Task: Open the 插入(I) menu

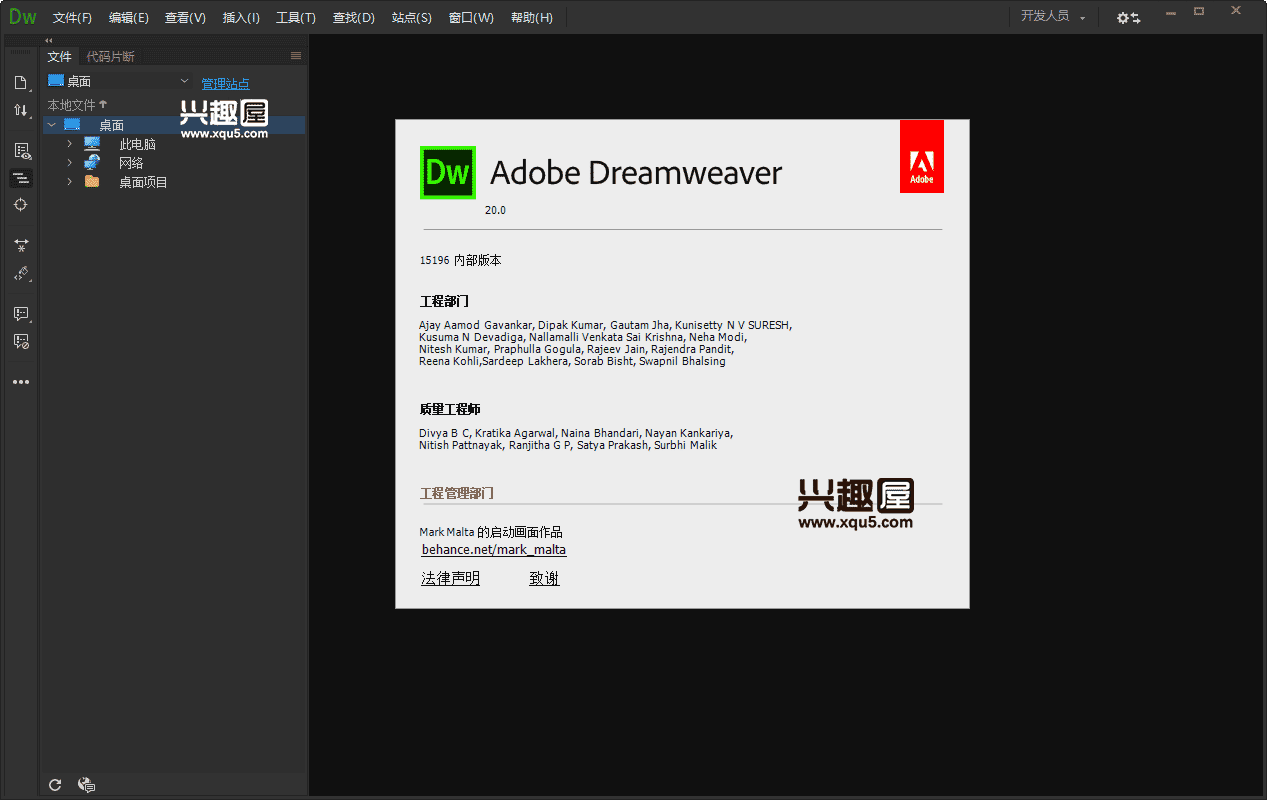Action: tap(241, 18)
